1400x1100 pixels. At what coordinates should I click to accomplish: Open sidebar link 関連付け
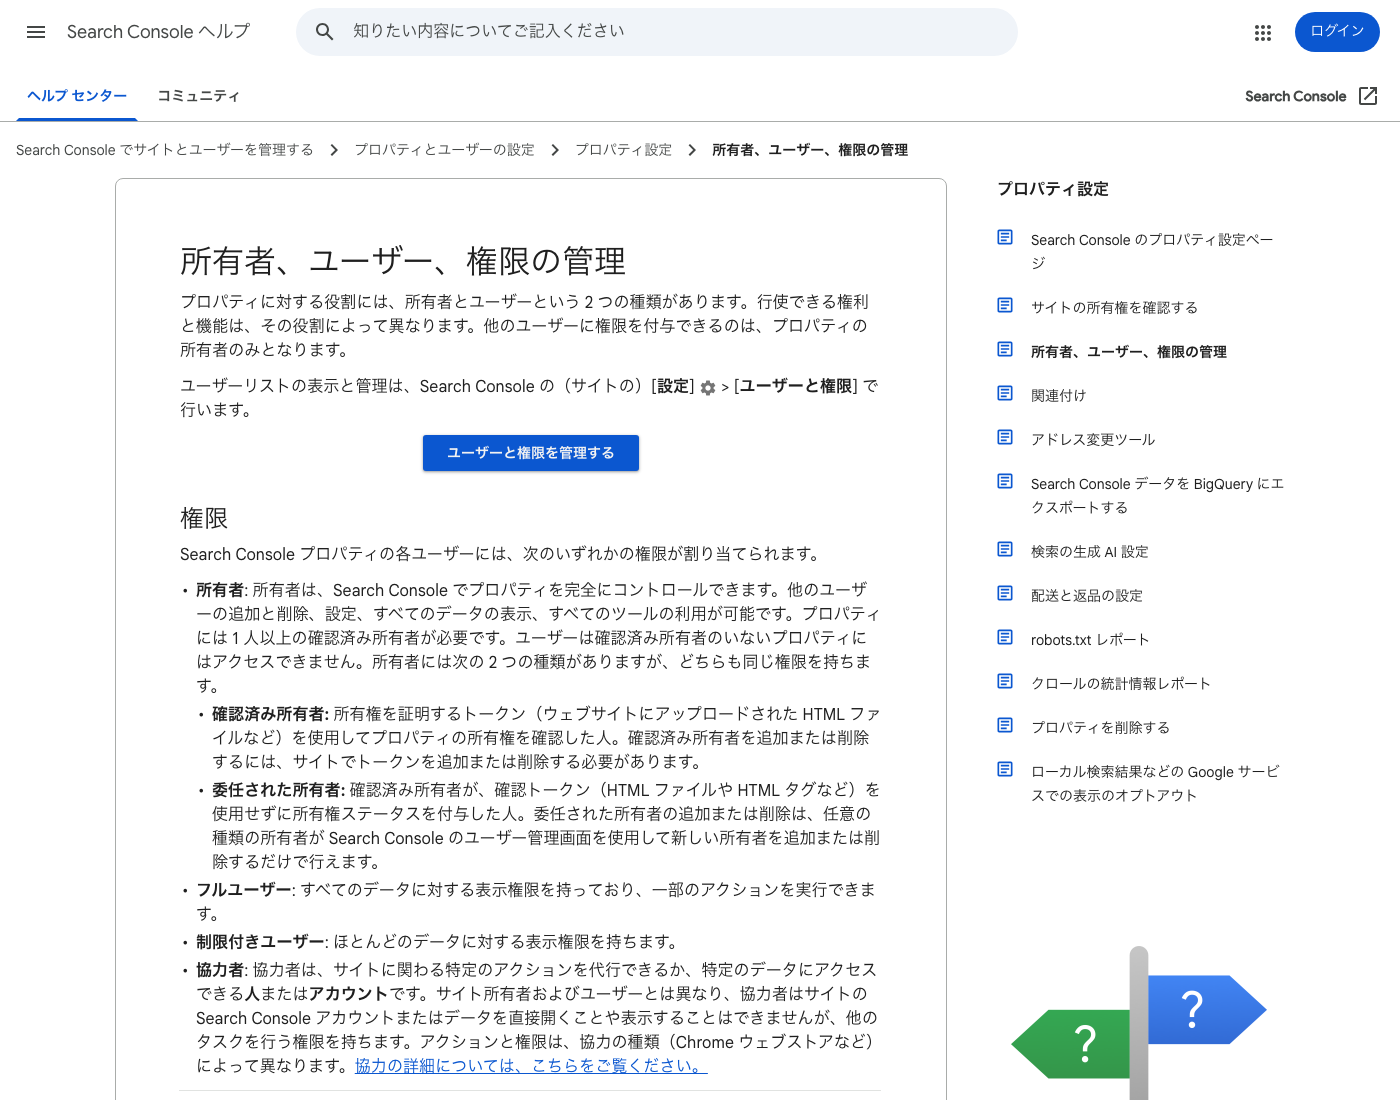pos(1058,396)
